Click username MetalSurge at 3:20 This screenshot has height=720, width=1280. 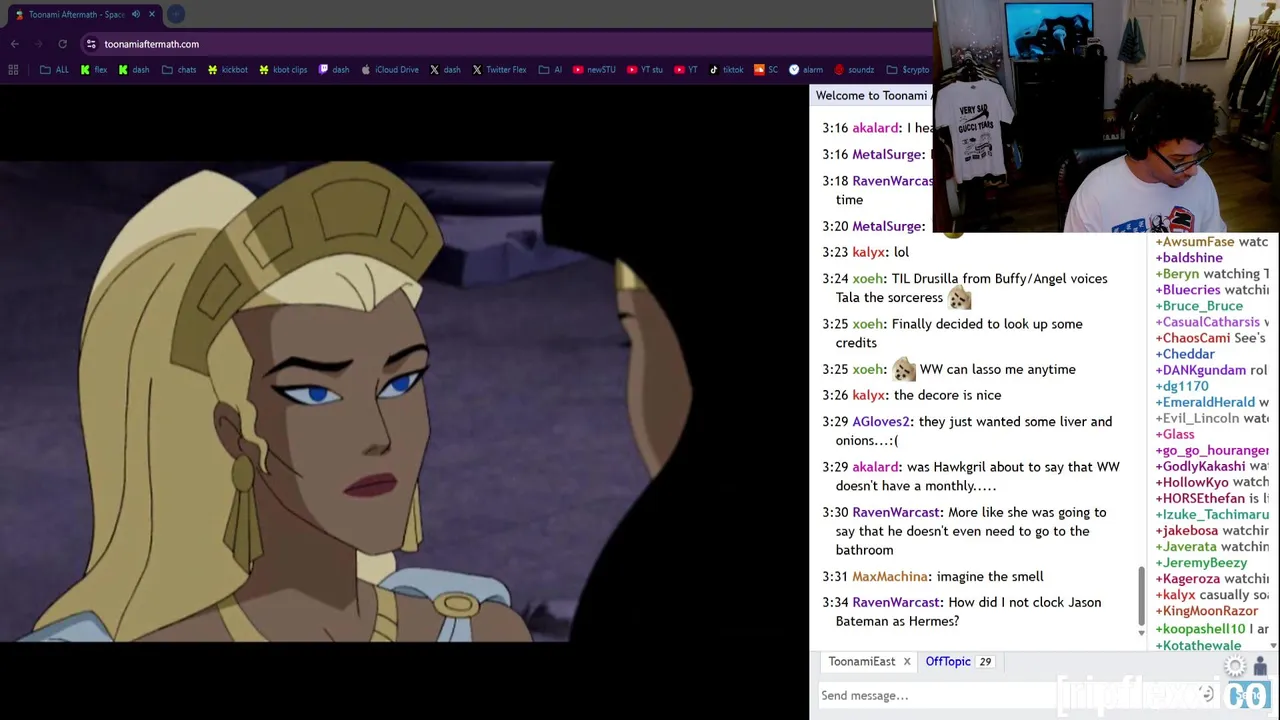[889, 227]
